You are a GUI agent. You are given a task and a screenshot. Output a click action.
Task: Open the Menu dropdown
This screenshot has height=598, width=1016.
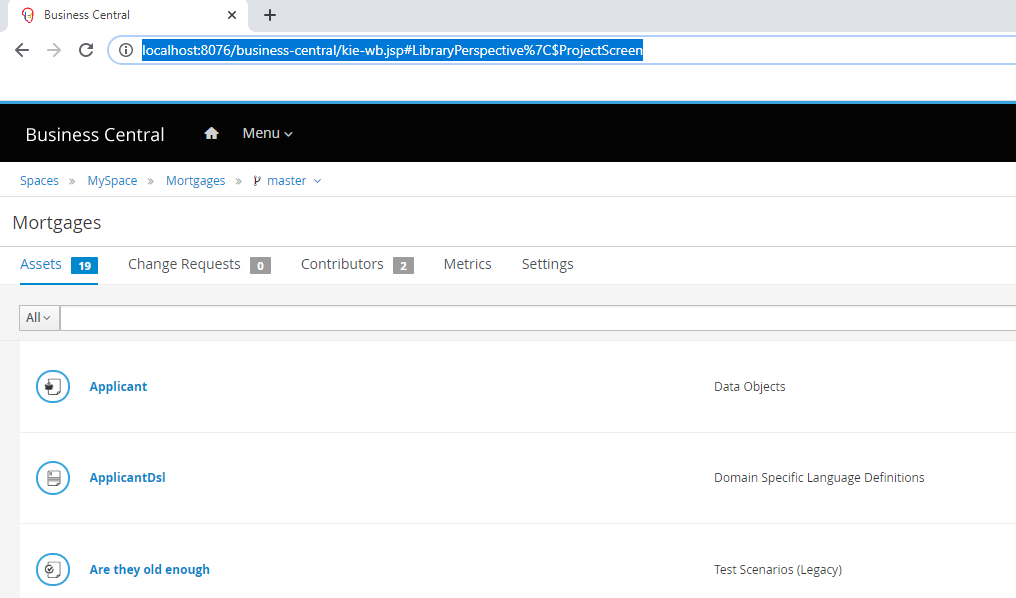tap(267, 133)
